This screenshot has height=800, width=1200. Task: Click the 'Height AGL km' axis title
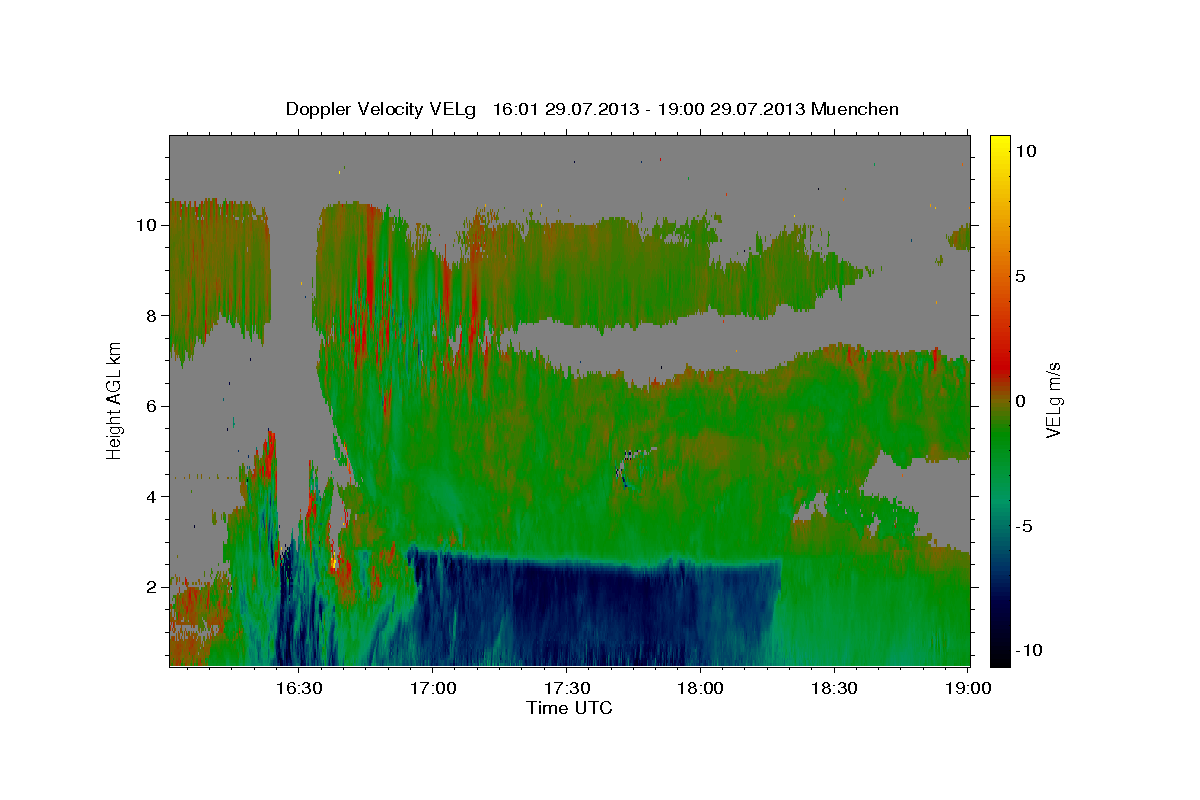tap(114, 399)
